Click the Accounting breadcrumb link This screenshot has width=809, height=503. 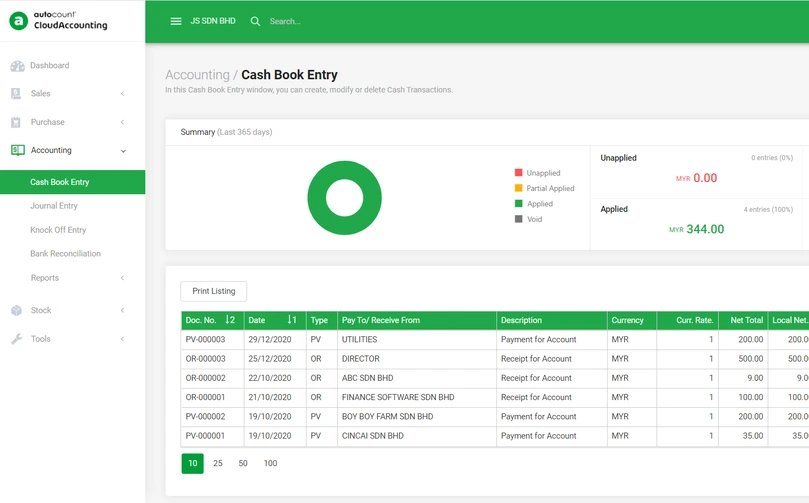click(197, 75)
